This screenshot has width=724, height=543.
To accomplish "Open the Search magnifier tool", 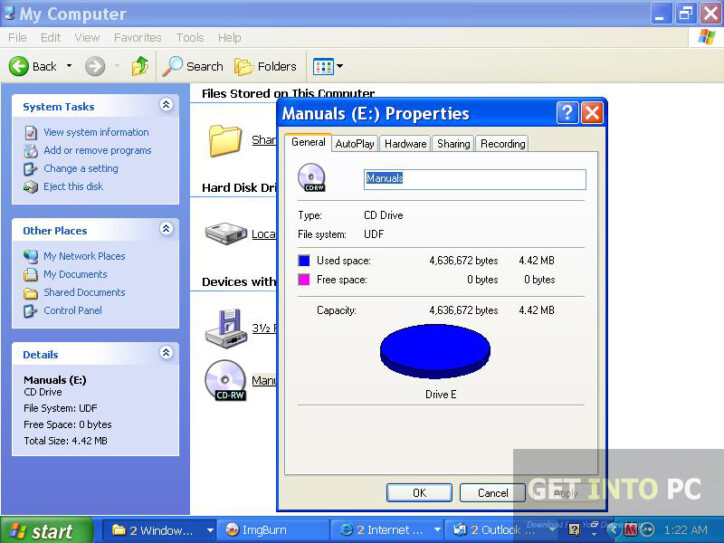I will 193,66.
